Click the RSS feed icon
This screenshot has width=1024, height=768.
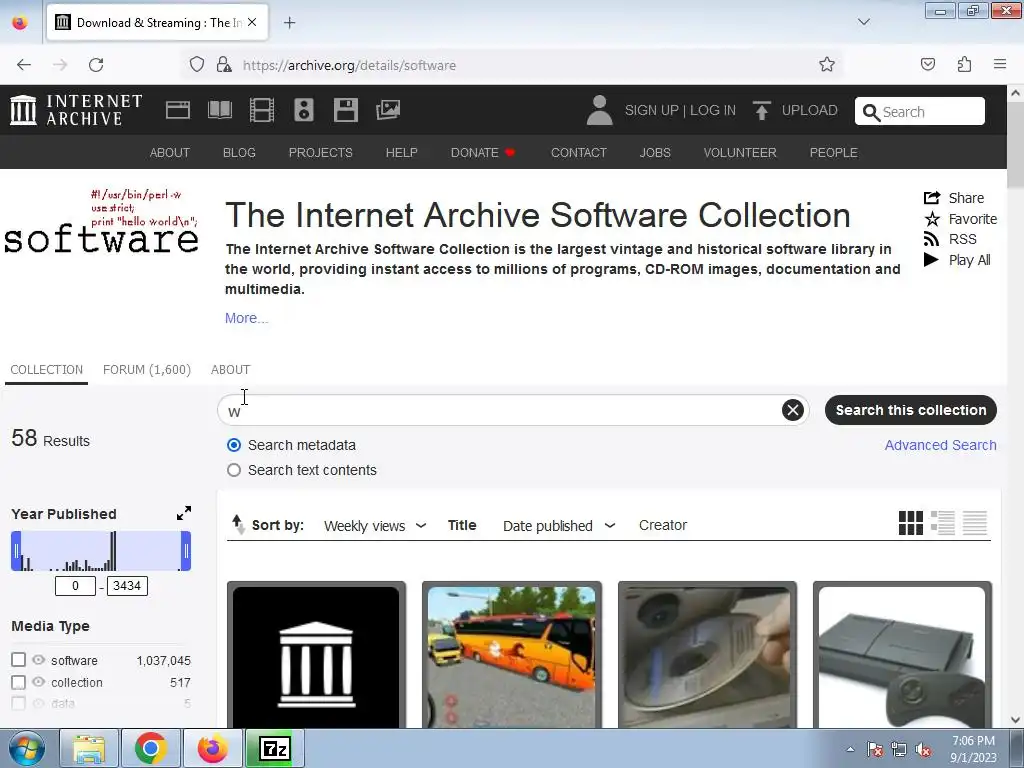[x=931, y=239]
